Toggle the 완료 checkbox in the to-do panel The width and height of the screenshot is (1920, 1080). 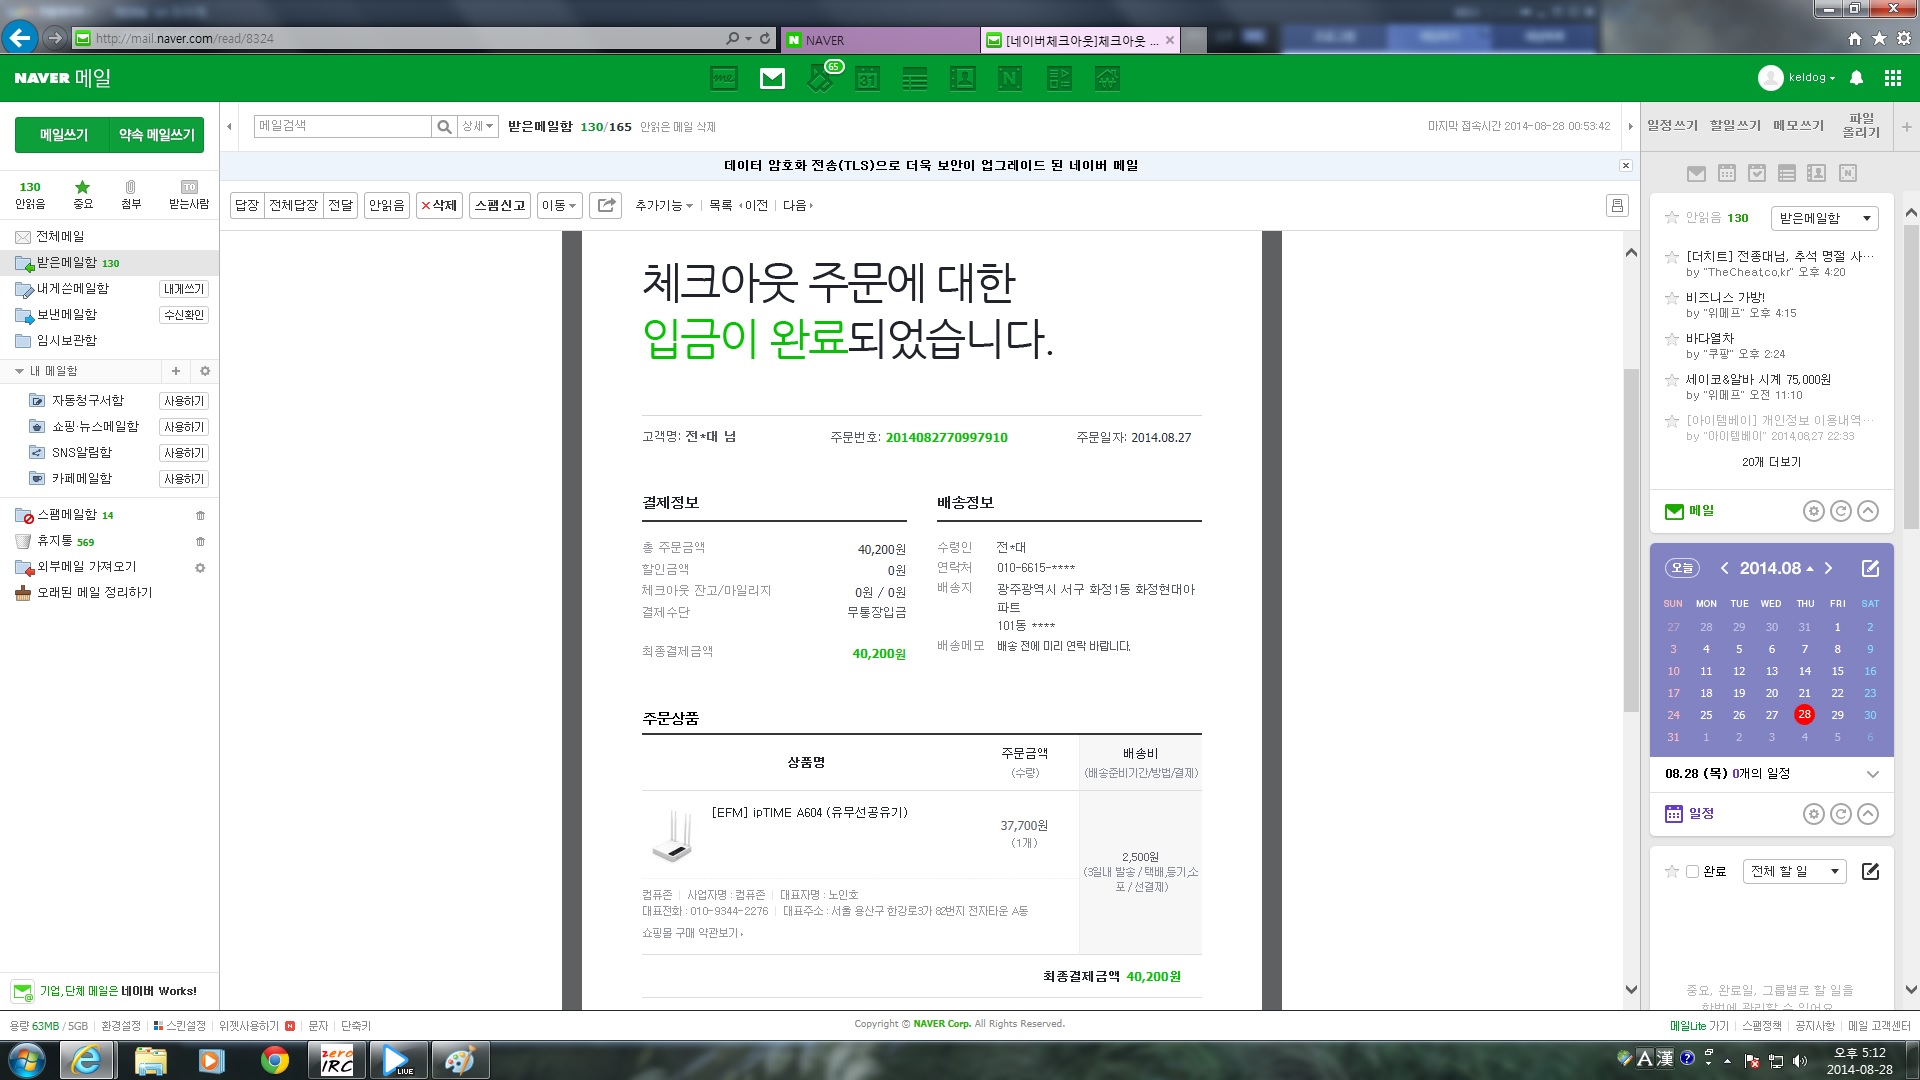(1692, 871)
